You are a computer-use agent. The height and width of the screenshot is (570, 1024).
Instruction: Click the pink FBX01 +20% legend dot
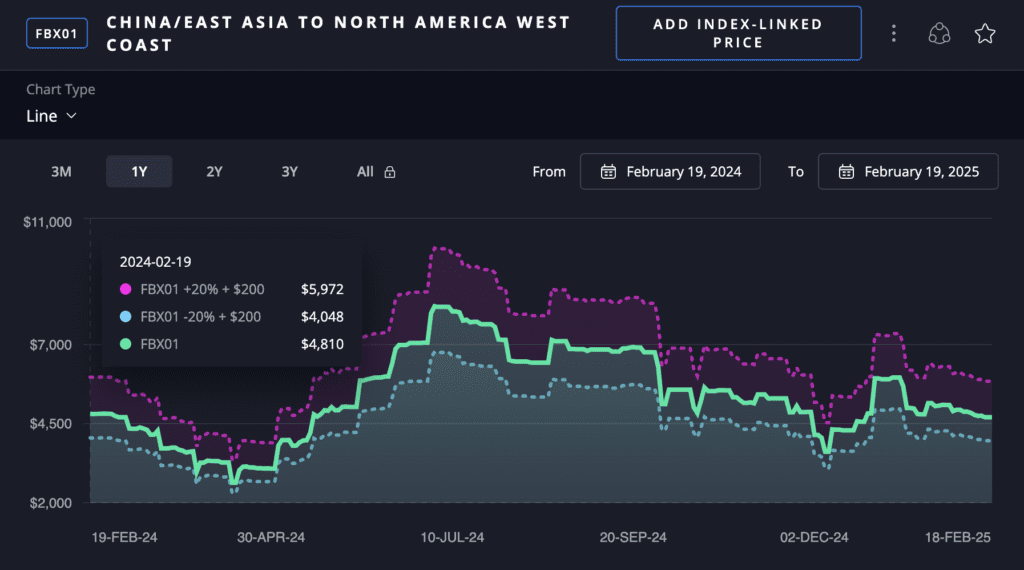(126, 290)
